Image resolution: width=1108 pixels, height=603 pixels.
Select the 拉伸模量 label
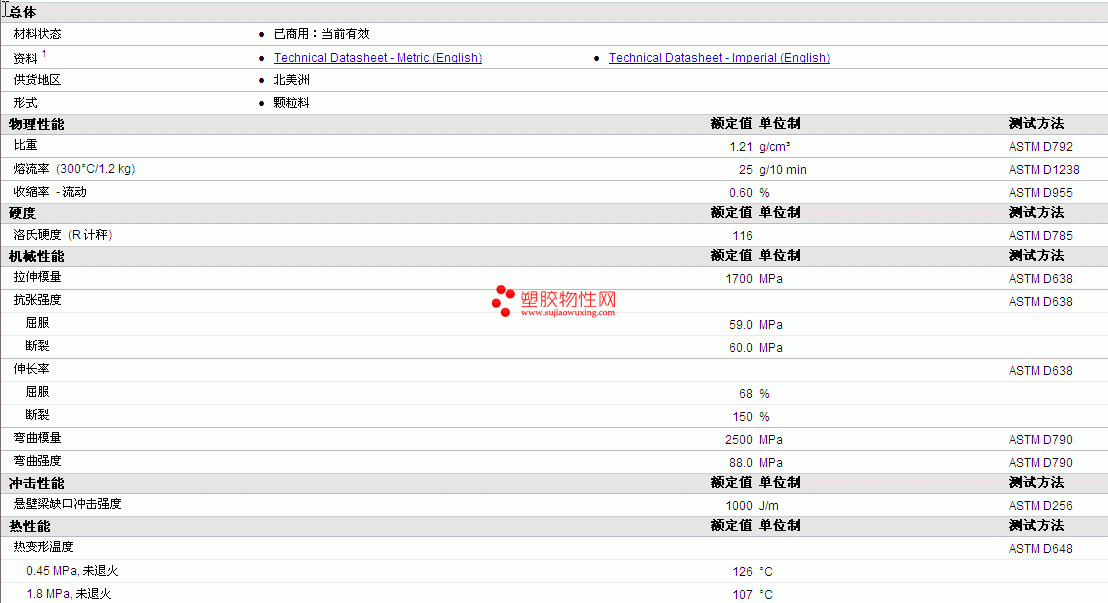pos(37,277)
